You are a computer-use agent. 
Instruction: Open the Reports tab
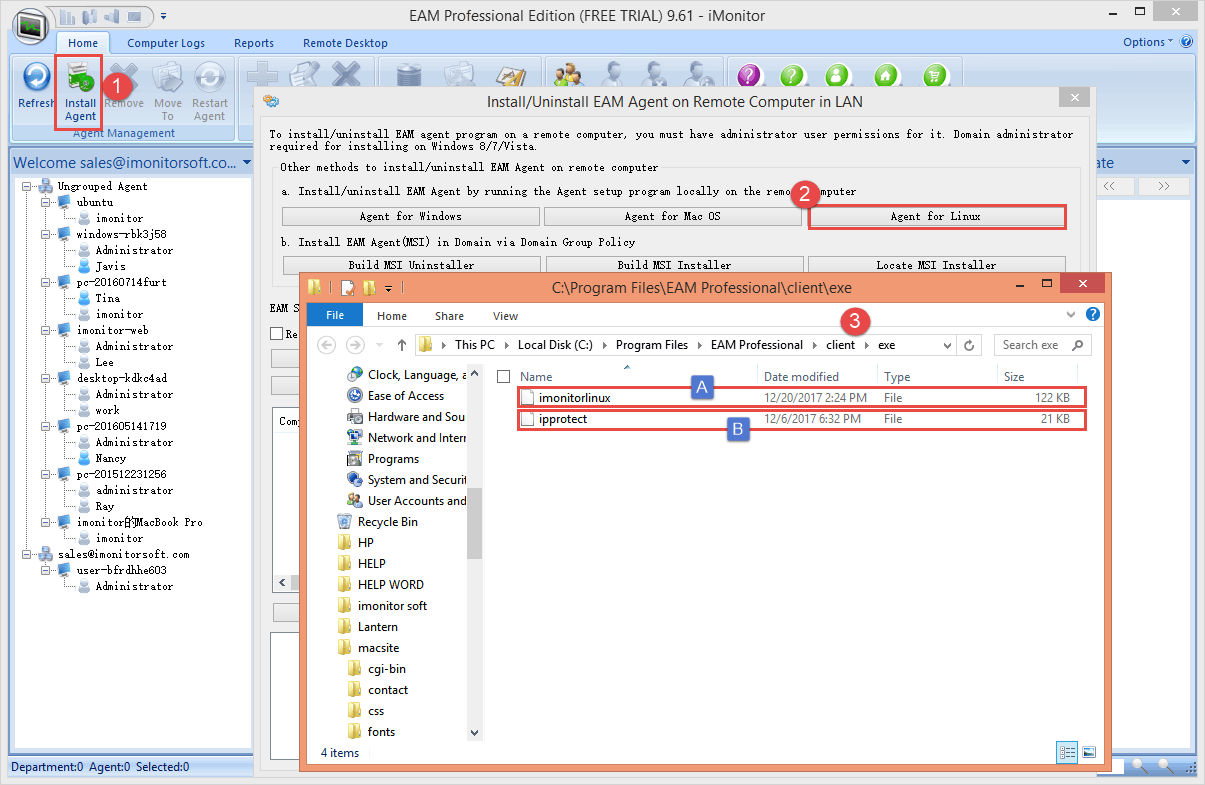point(254,43)
